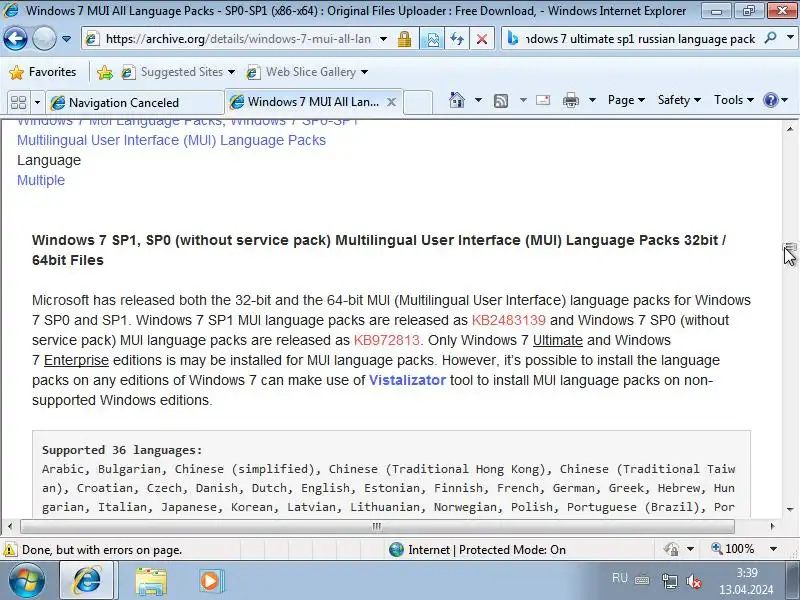This screenshot has width=800, height=600.
Task: Open the Web Slice Gallery link
Action: coord(301,72)
